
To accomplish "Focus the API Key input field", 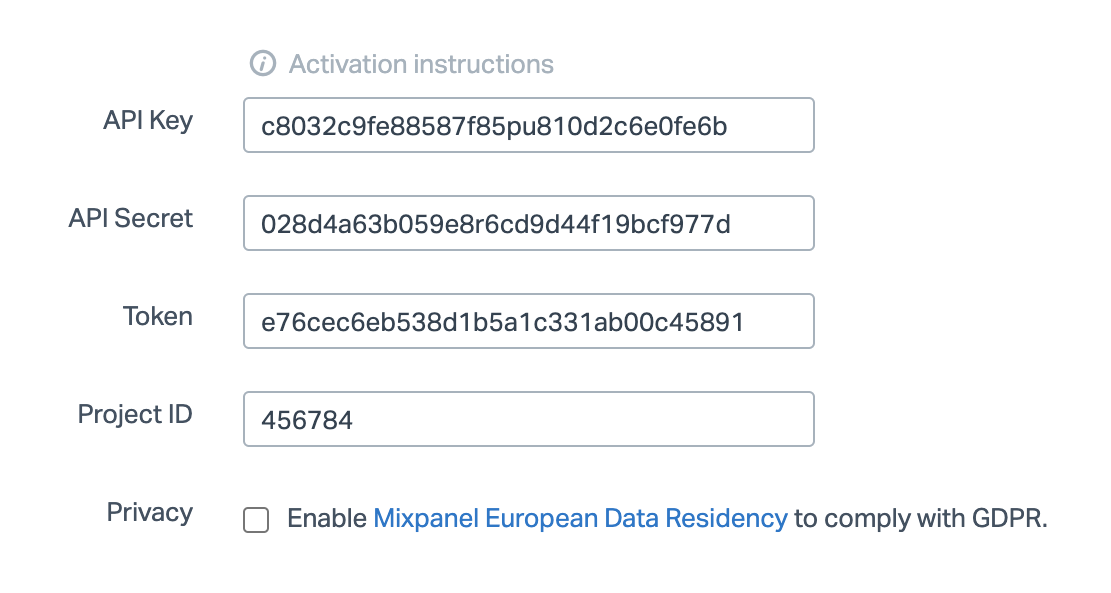I will [528, 125].
